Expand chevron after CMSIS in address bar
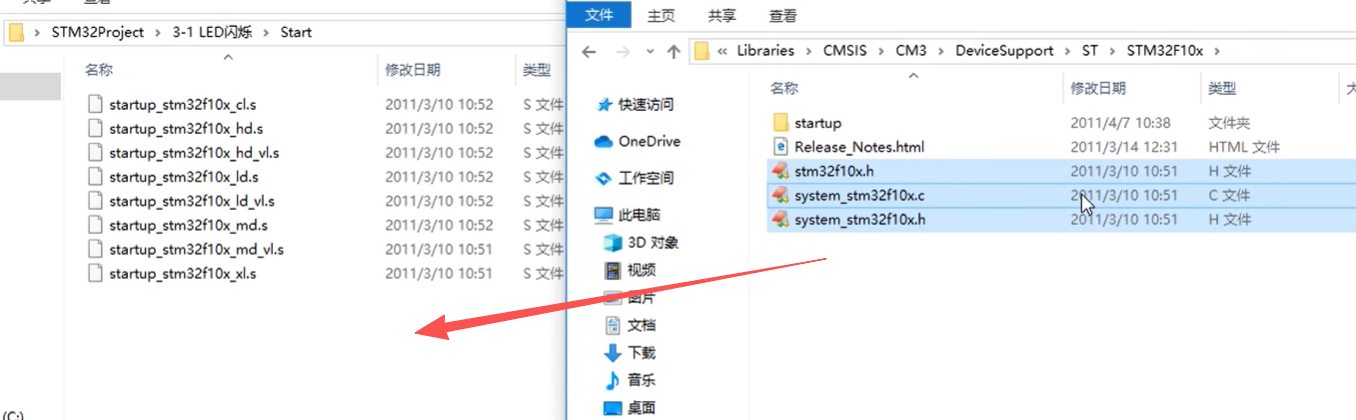Viewport: 1356px width, 420px height. pos(880,50)
